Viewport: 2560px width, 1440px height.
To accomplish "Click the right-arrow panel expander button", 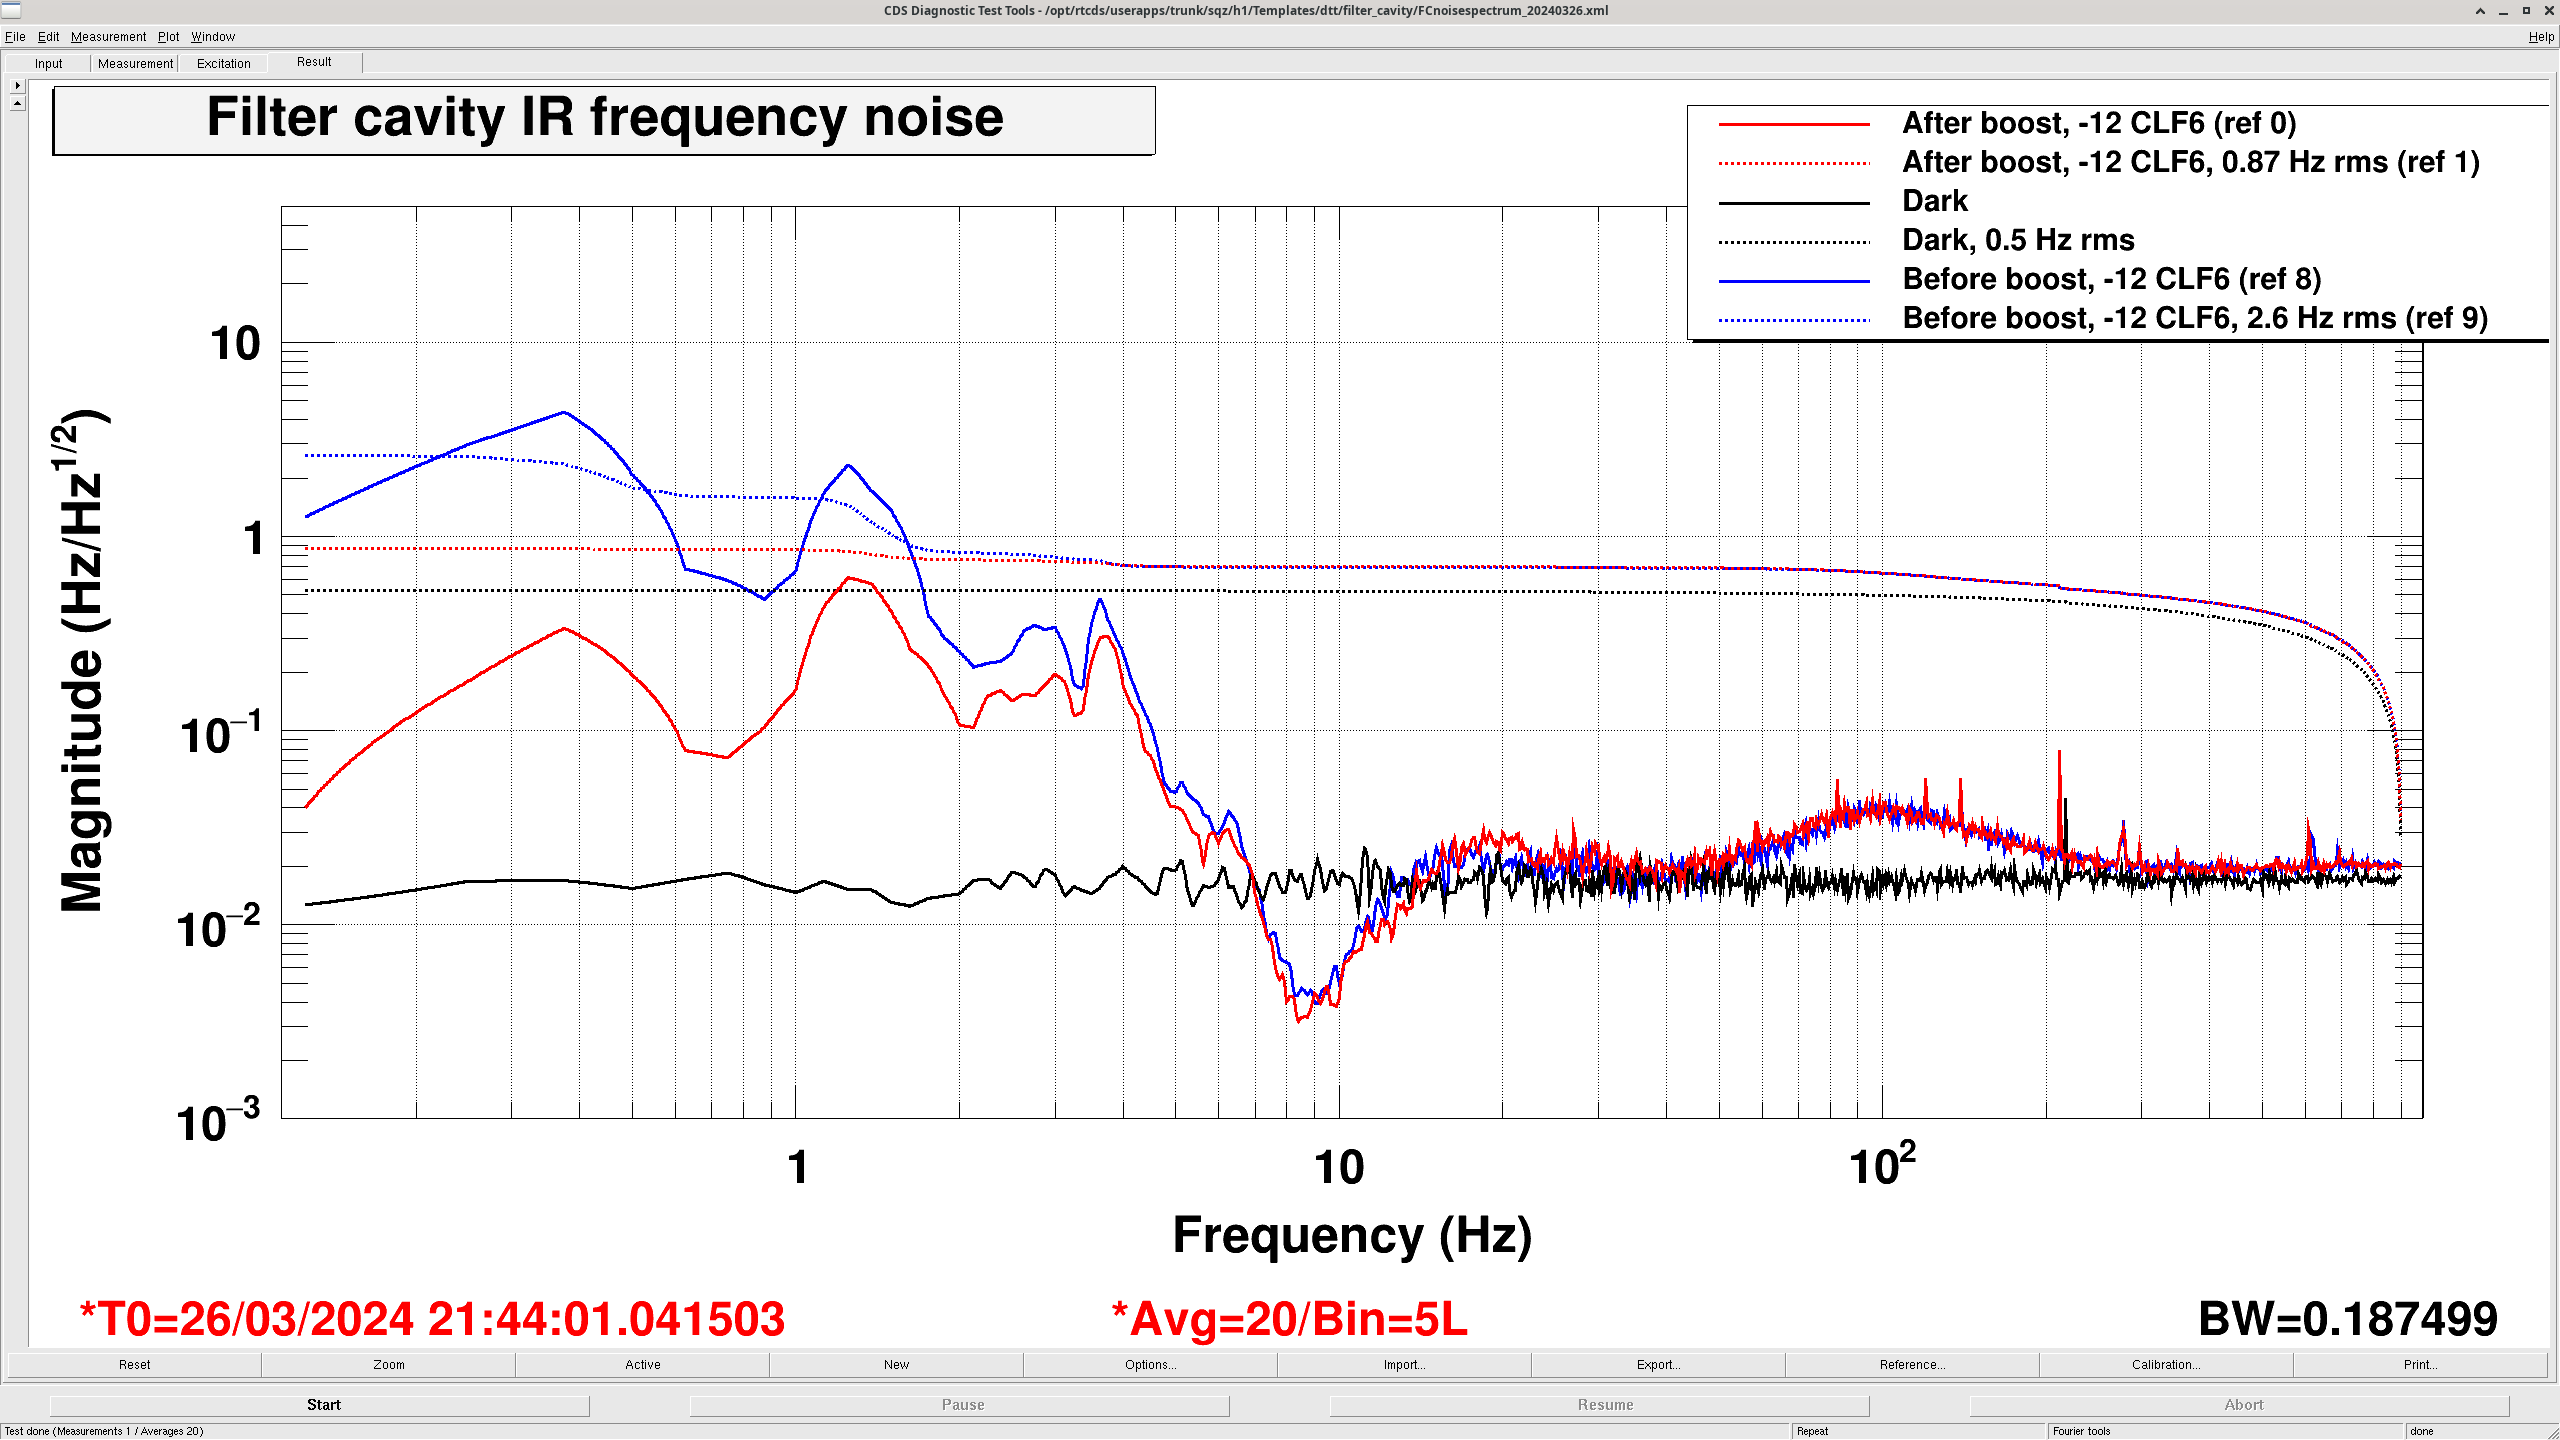I will click(17, 86).
